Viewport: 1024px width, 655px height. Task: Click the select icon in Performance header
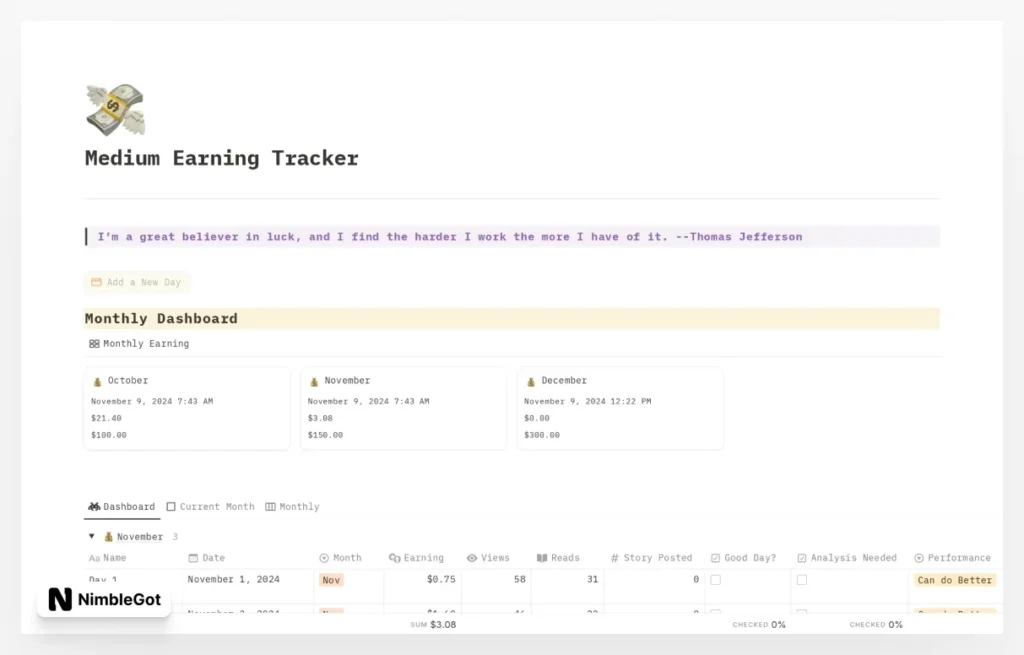pyautogui.click(x=919, y=558)
